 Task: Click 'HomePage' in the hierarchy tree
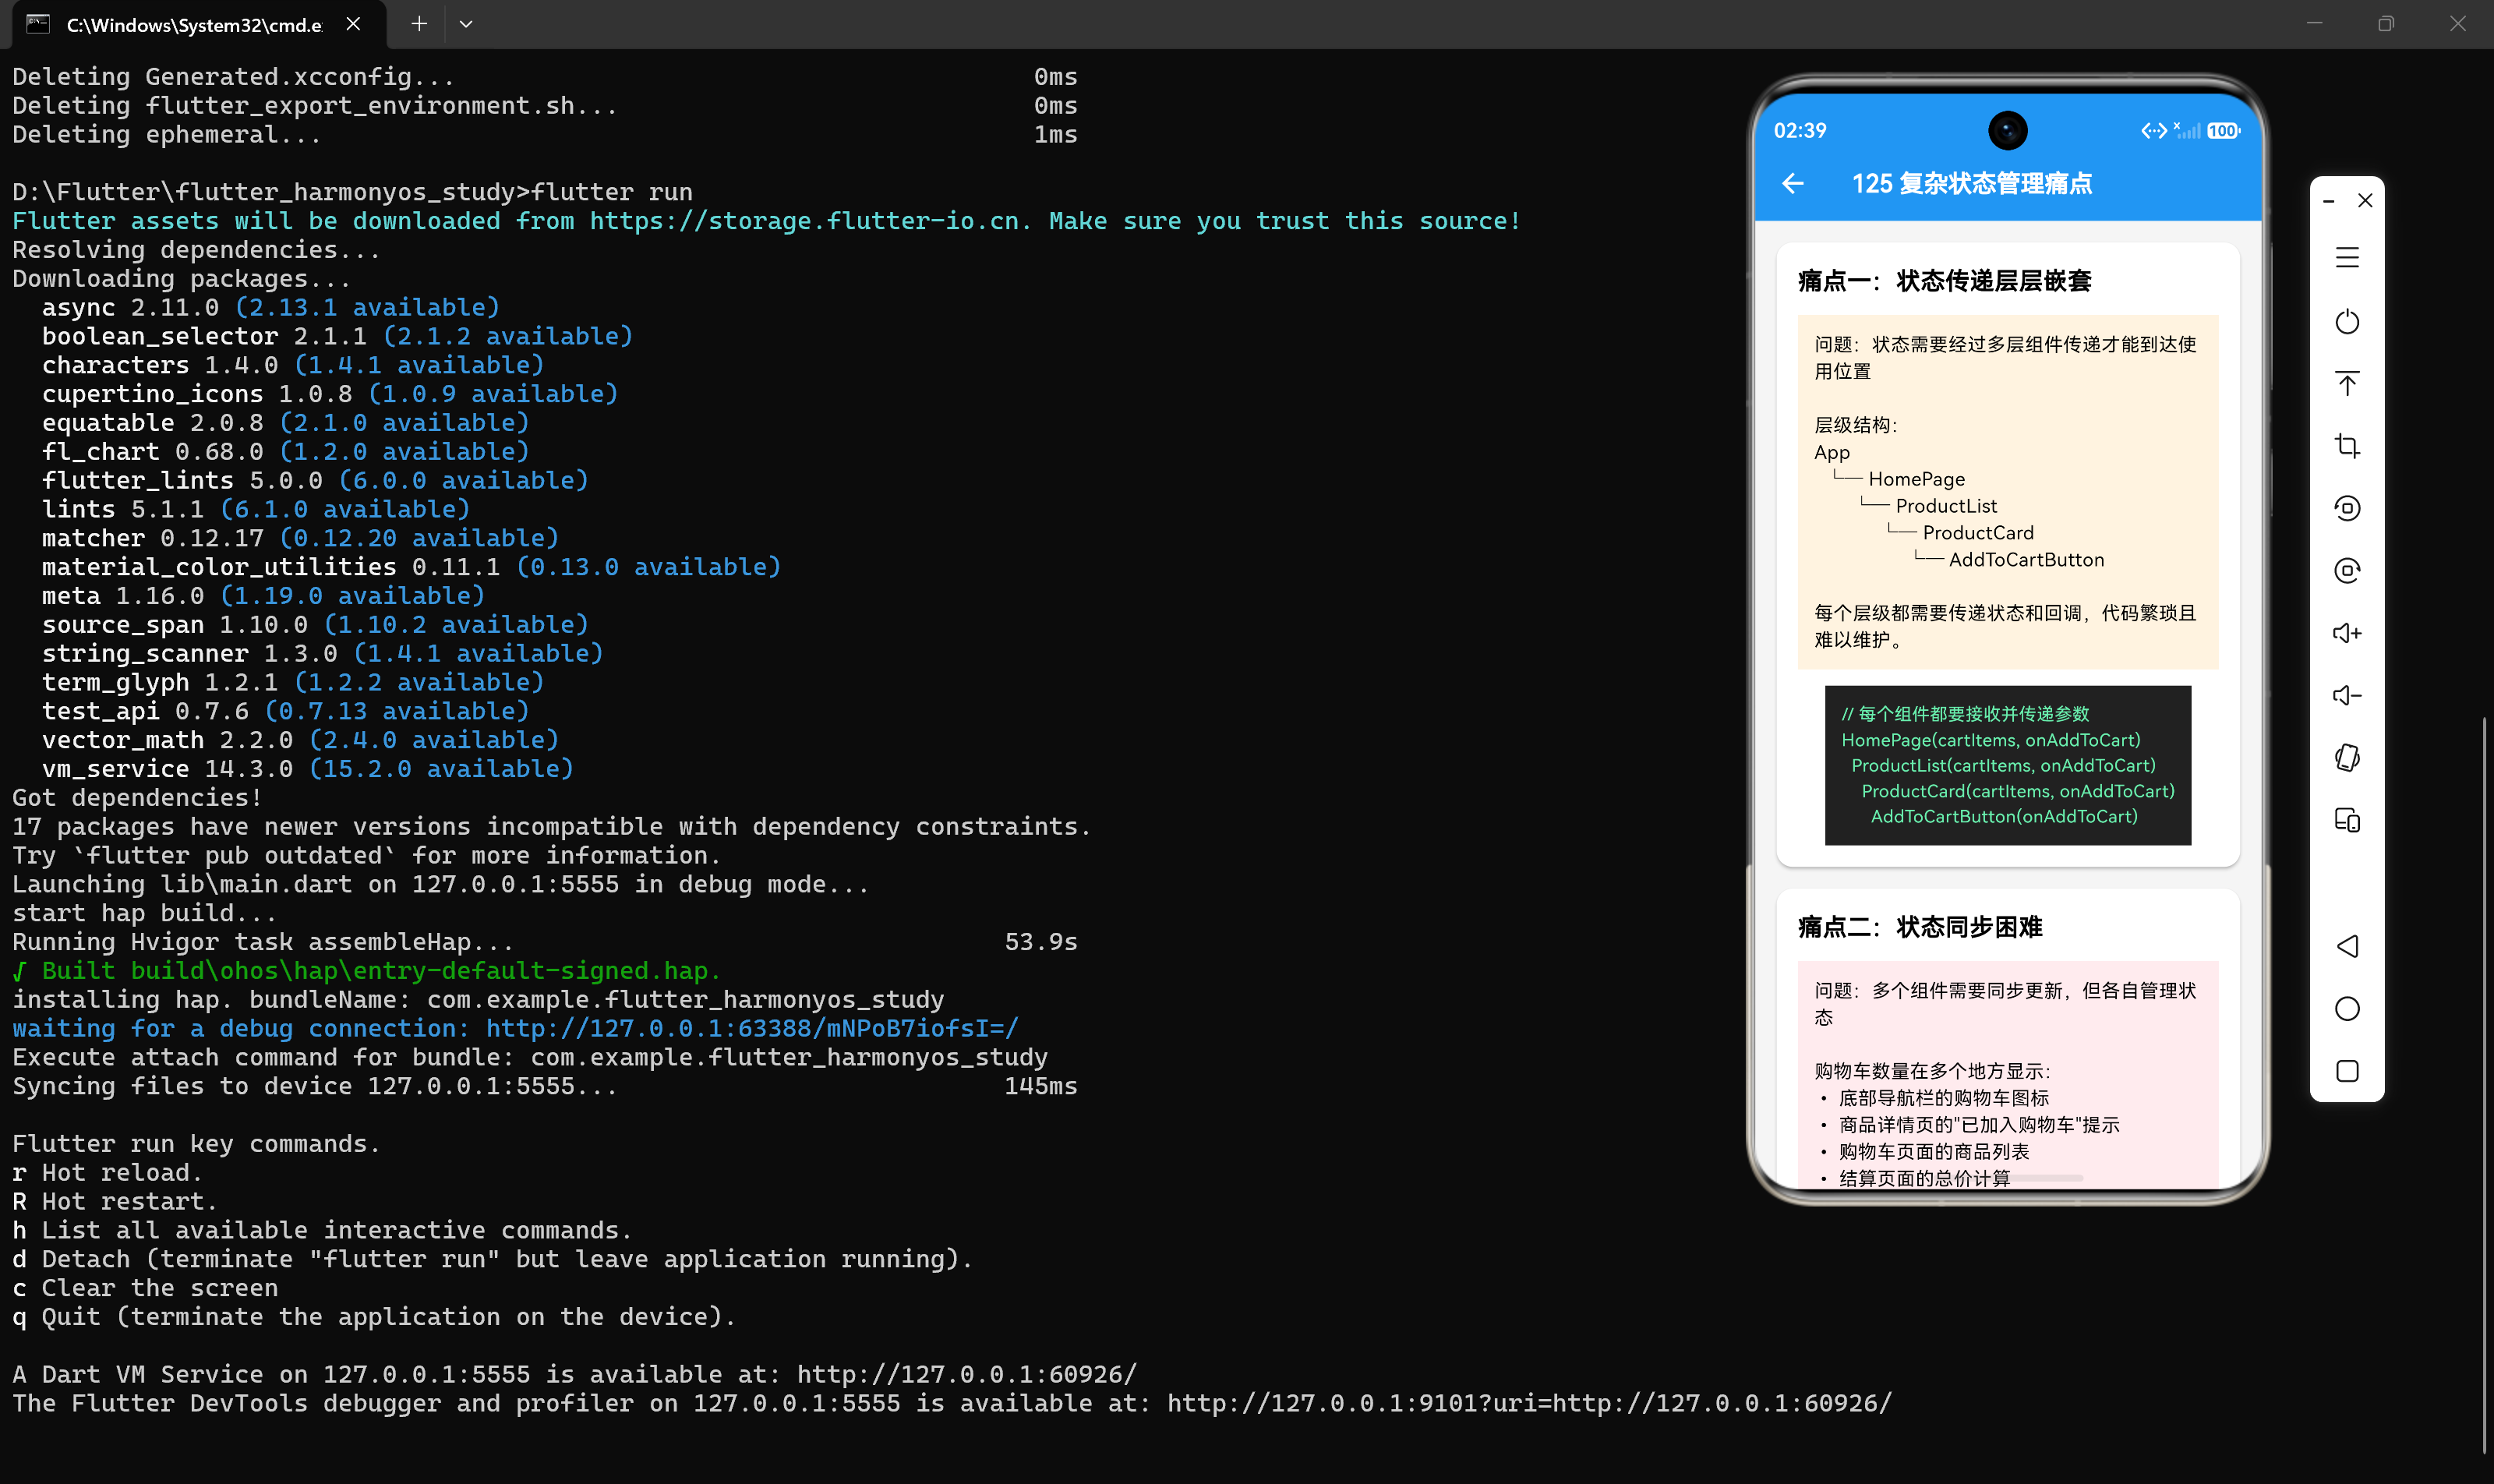tap(1916, 479)
